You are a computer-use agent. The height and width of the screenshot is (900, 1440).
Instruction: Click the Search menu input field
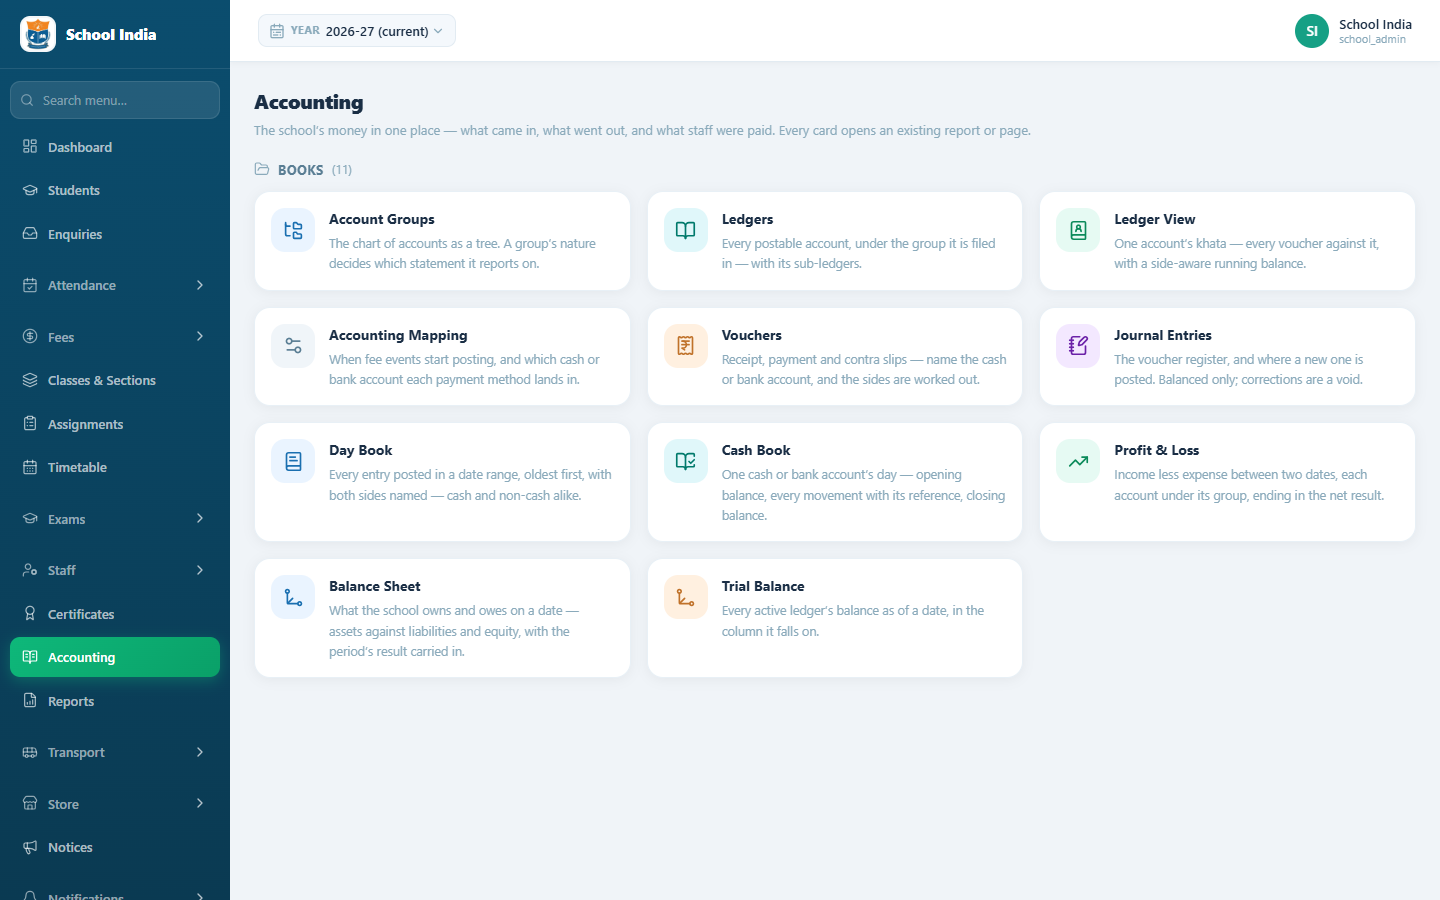coord(115,100)
